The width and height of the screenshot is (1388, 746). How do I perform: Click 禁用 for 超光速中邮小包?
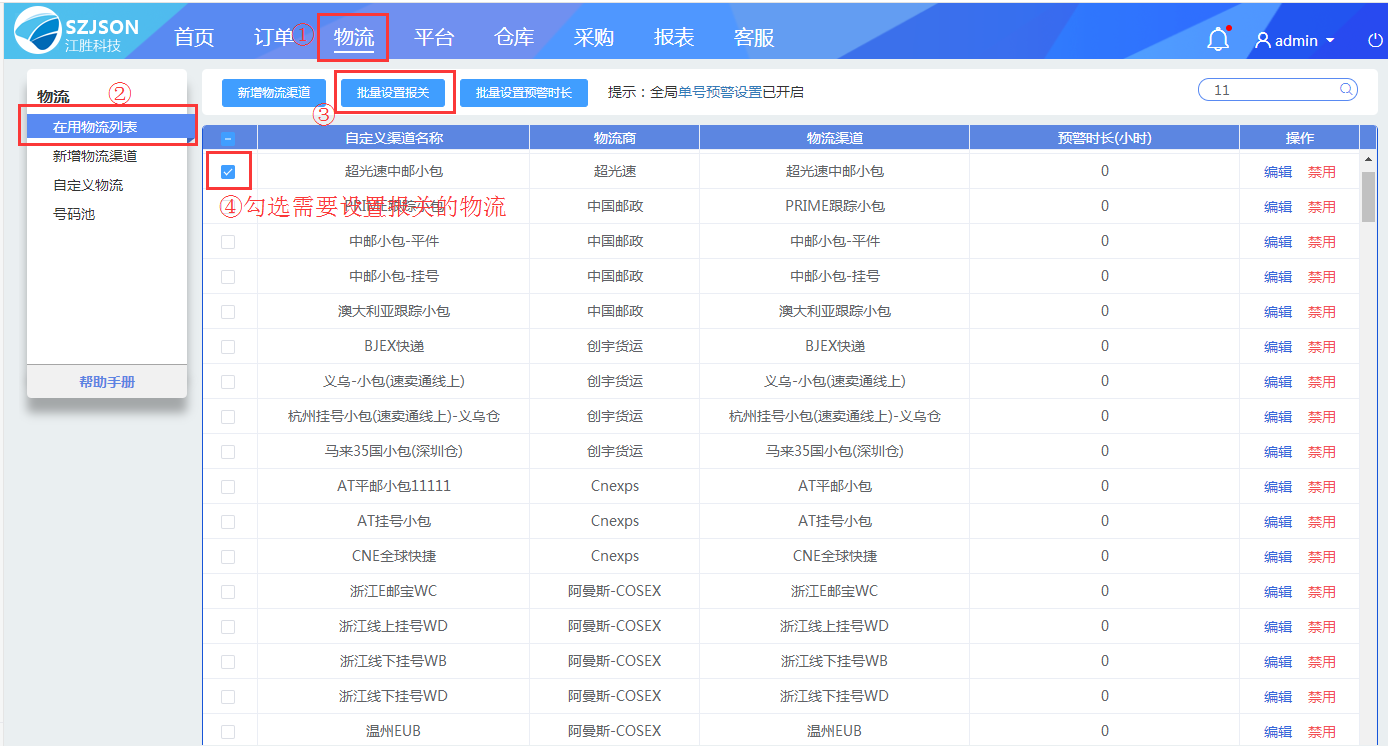tap(1322, 172)
